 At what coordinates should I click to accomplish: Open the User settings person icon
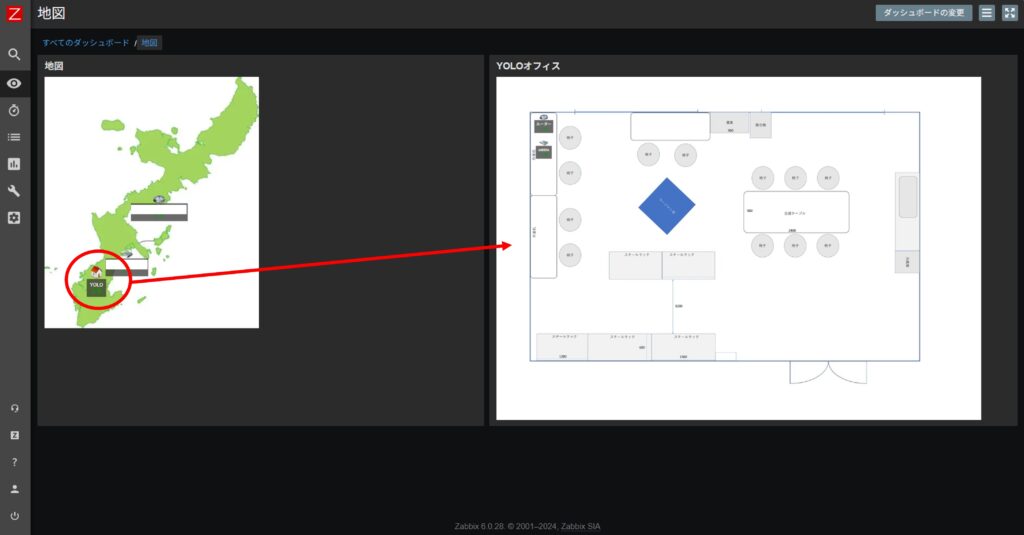[x=14, y=489]
